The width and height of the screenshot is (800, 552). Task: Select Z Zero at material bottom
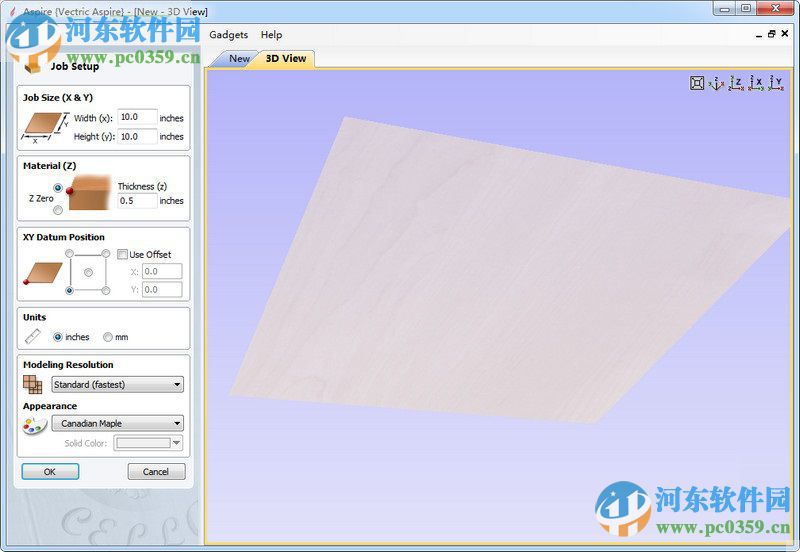pos(58,210)
